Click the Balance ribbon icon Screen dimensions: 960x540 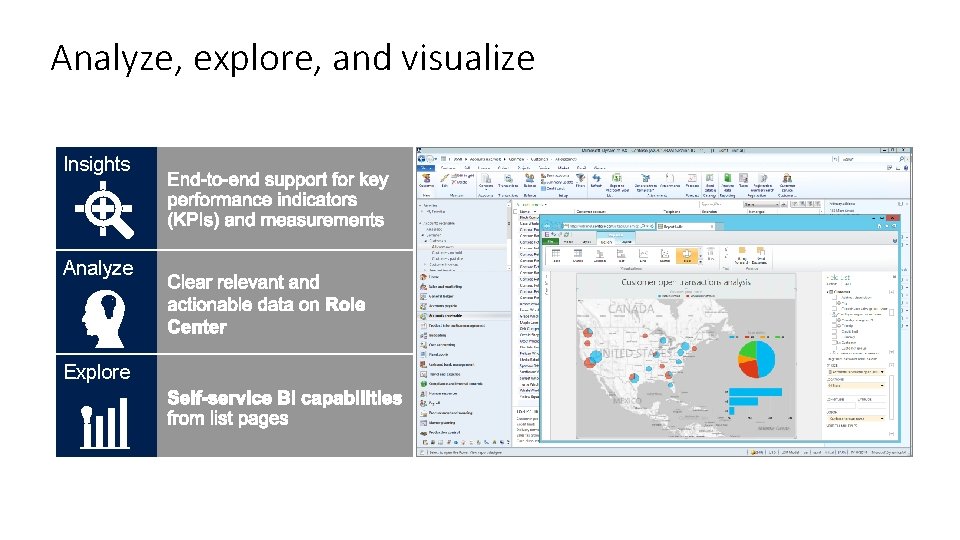point(530,180)
